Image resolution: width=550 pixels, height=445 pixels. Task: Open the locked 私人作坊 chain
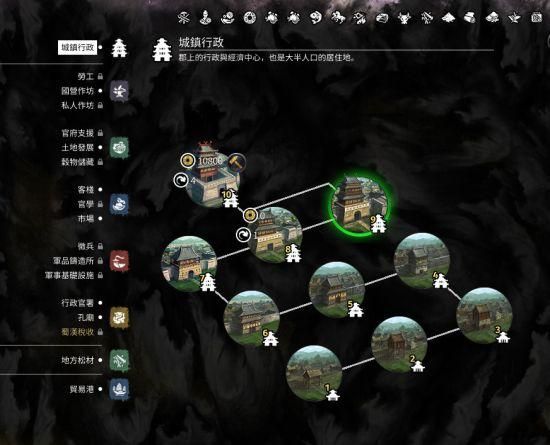tap(78, 105)
